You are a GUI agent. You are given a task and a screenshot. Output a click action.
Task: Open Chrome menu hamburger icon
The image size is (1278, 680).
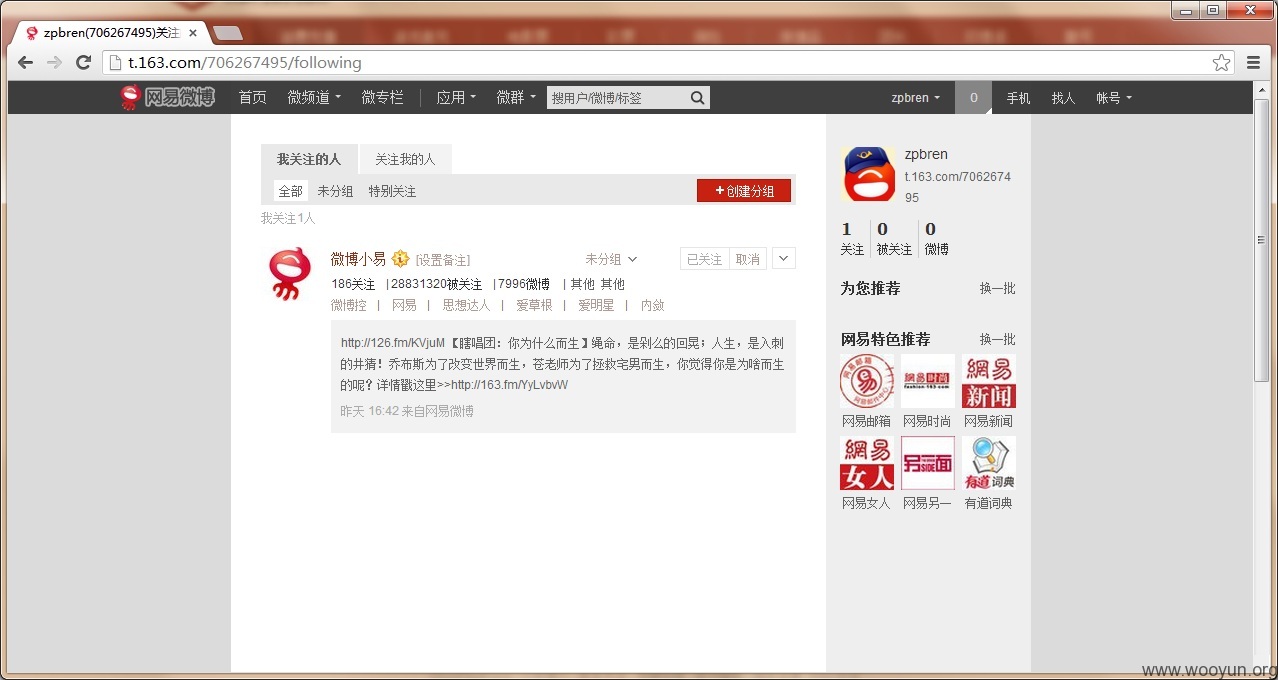coord(1253,62)
